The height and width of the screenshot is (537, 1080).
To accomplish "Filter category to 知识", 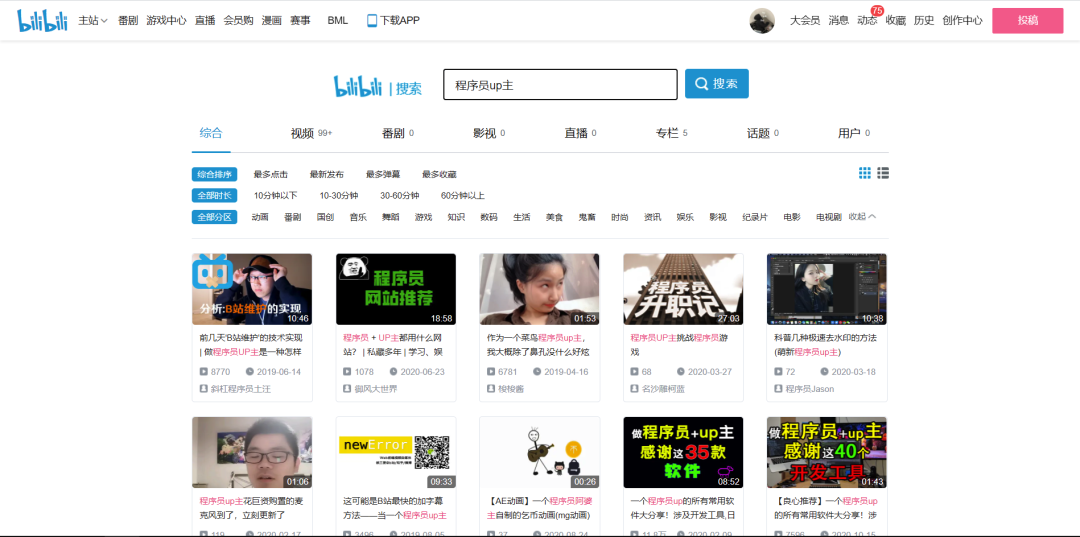I will (456, 217).
